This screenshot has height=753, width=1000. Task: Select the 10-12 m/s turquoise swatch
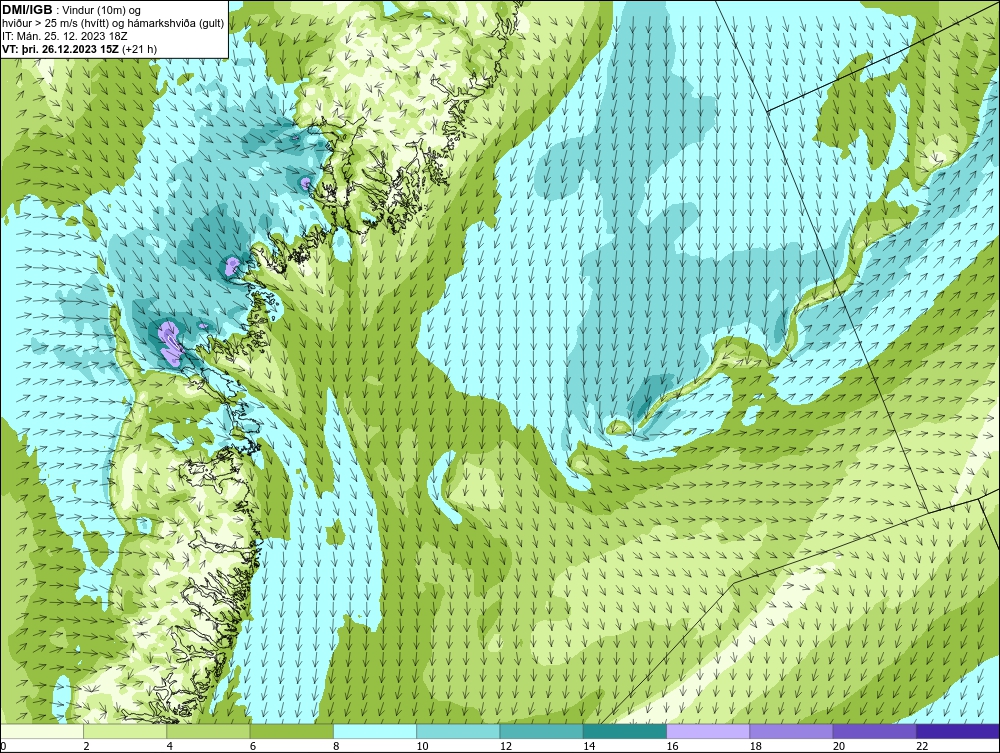pyautogui.click(x=458, y=731)
